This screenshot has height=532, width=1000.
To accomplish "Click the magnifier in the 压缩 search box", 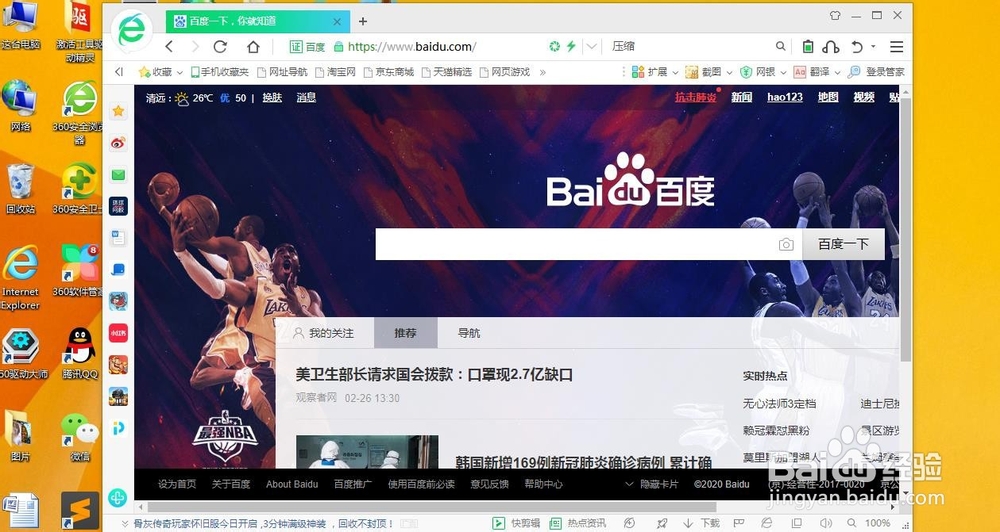I will [x=781, y=46].
